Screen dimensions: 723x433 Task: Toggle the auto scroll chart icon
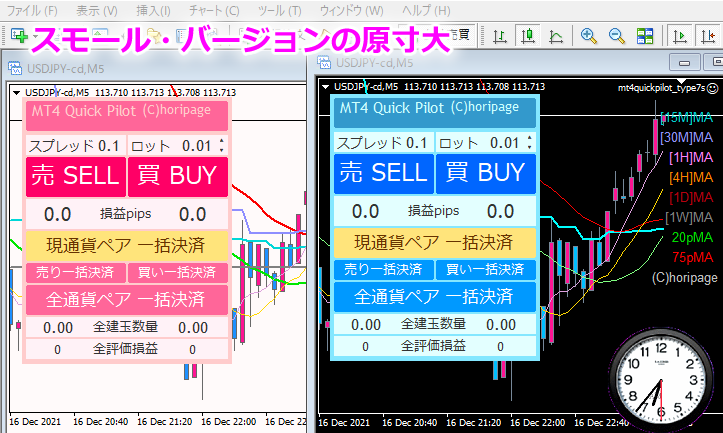click(x=680, y=36)
